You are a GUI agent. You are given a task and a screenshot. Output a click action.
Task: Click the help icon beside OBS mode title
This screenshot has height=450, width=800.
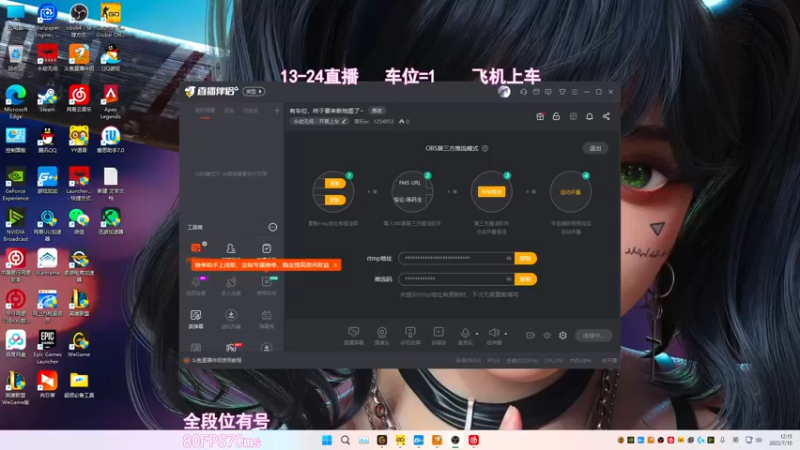tap(485, 148)
